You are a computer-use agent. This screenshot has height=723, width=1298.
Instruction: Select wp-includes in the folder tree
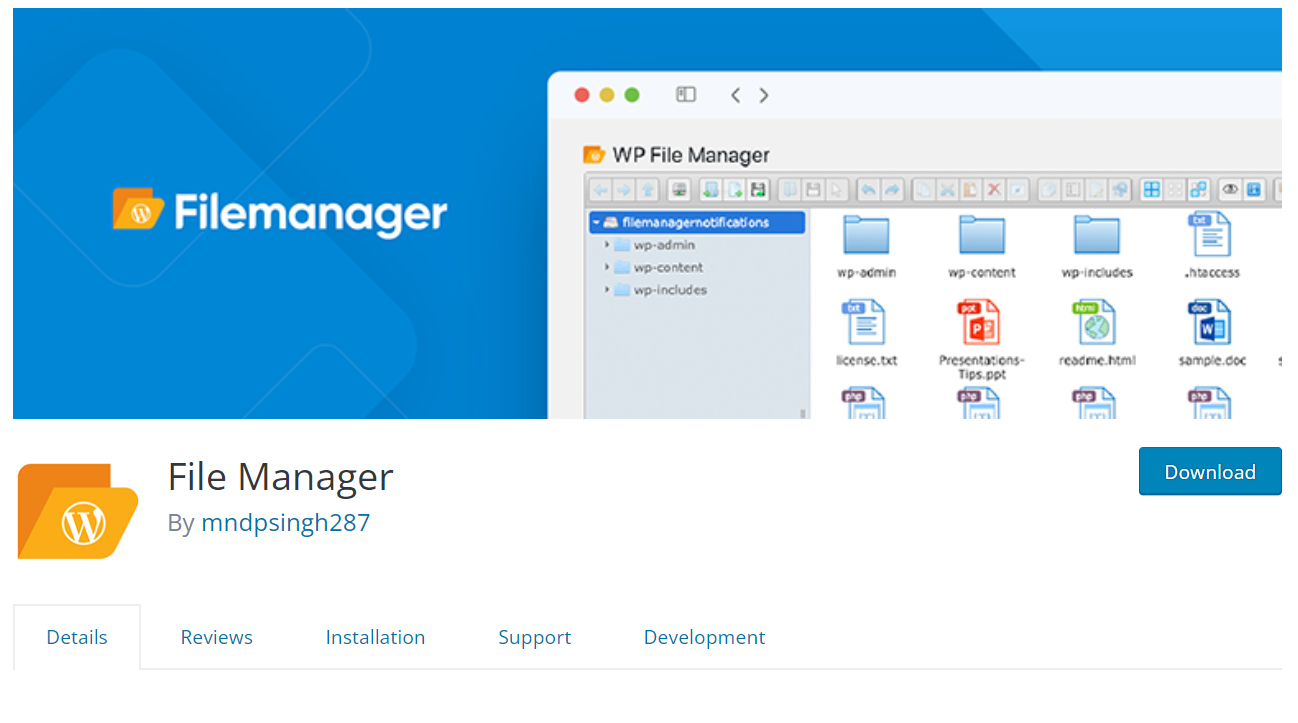click(x=670, y=290)
